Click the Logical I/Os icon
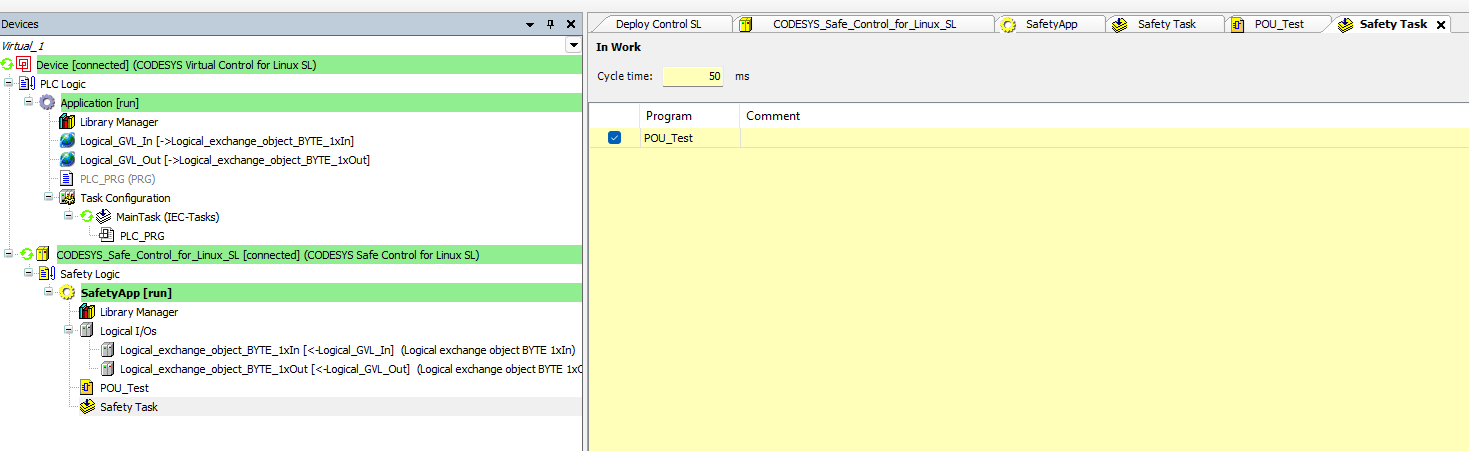The image size is (1469, 451). (x=87, y=331)
